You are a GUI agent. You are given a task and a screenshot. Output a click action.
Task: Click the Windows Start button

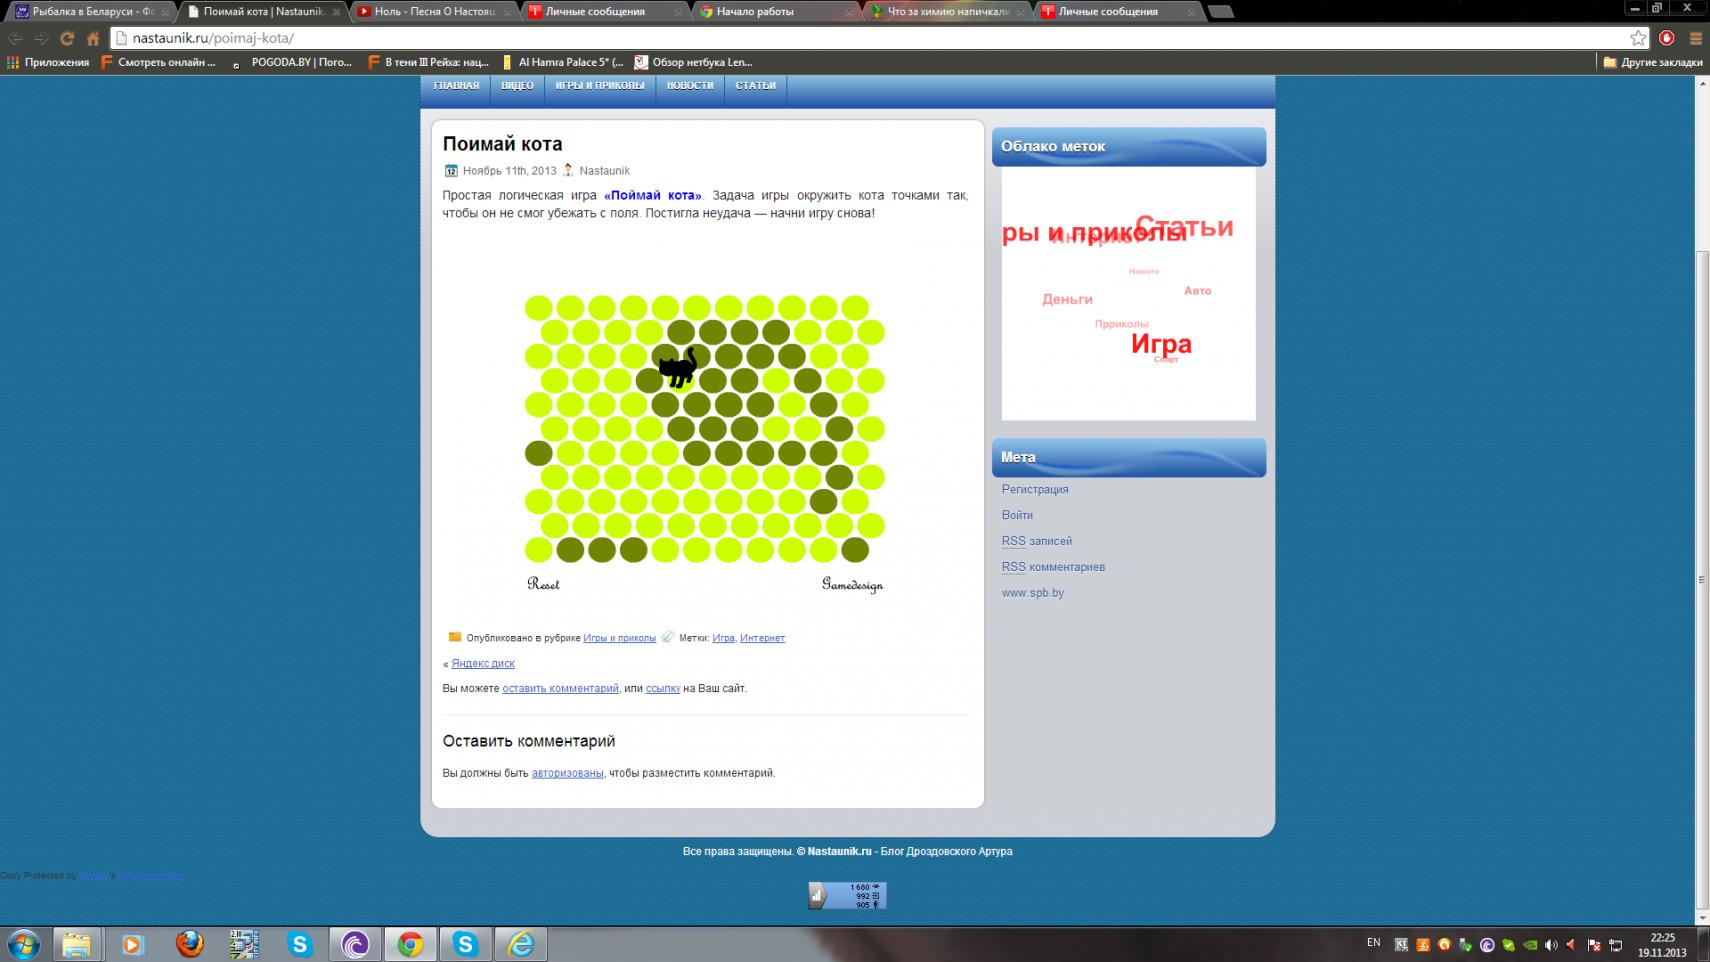pos(23,943)
